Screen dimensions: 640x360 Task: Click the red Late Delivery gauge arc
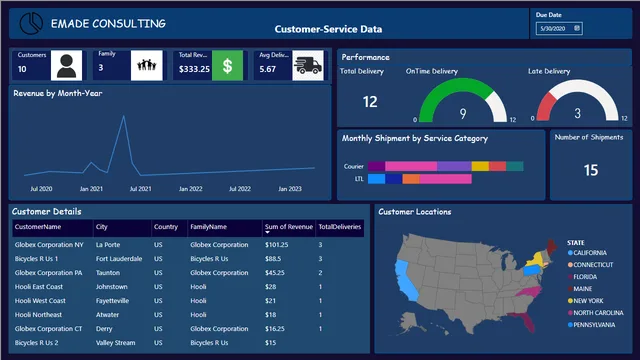[x=545, y=106]
